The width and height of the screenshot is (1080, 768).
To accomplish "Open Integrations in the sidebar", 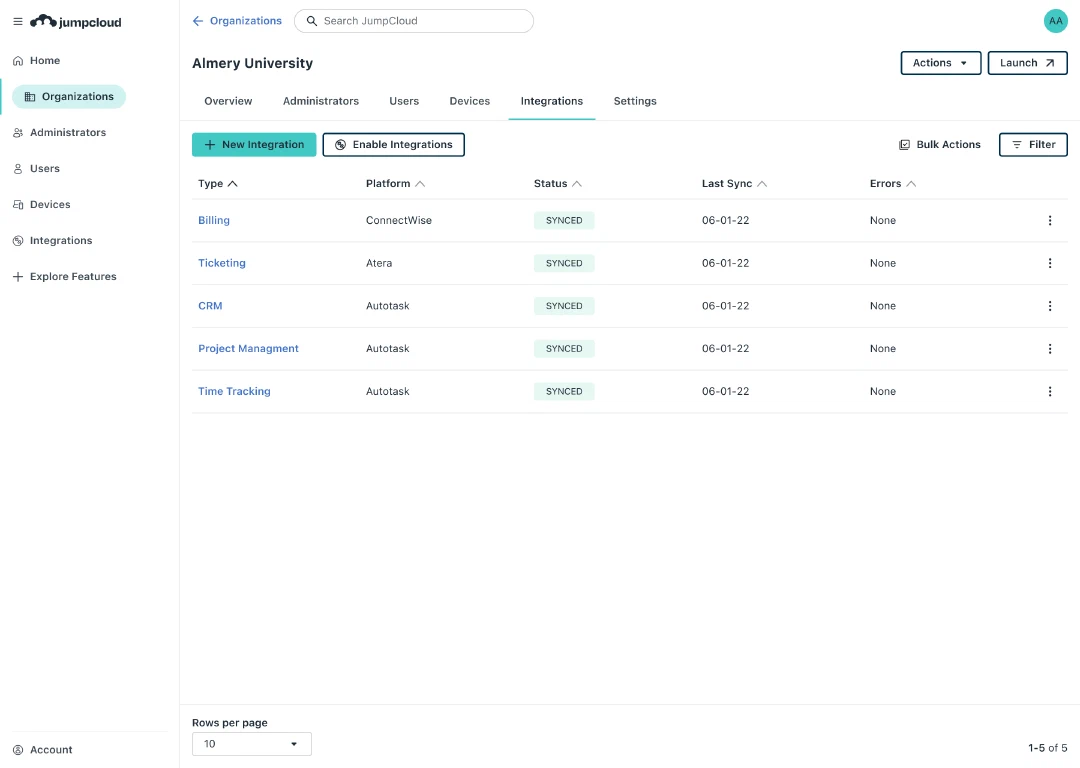I will coord(53,240).
